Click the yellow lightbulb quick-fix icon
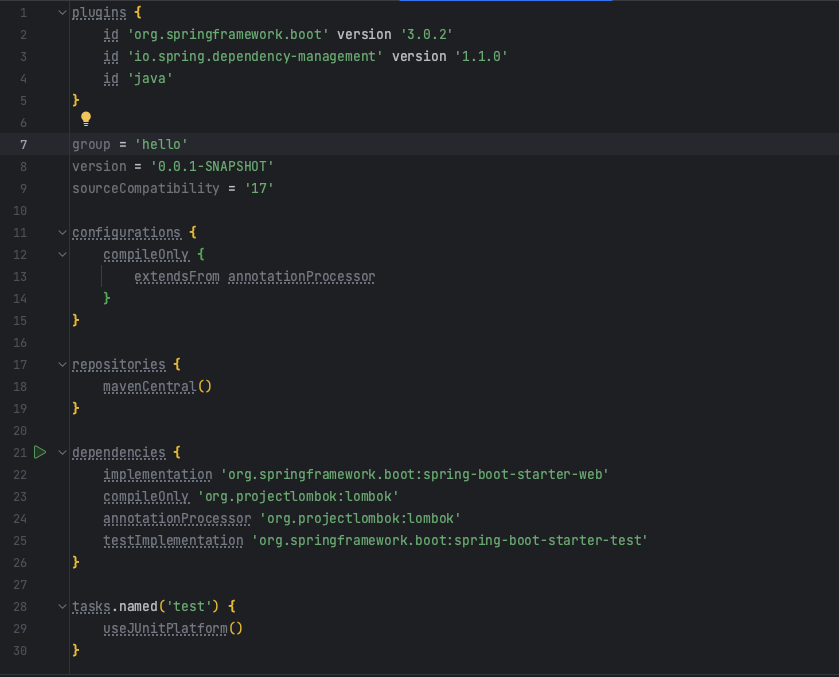 click(86, 119)
